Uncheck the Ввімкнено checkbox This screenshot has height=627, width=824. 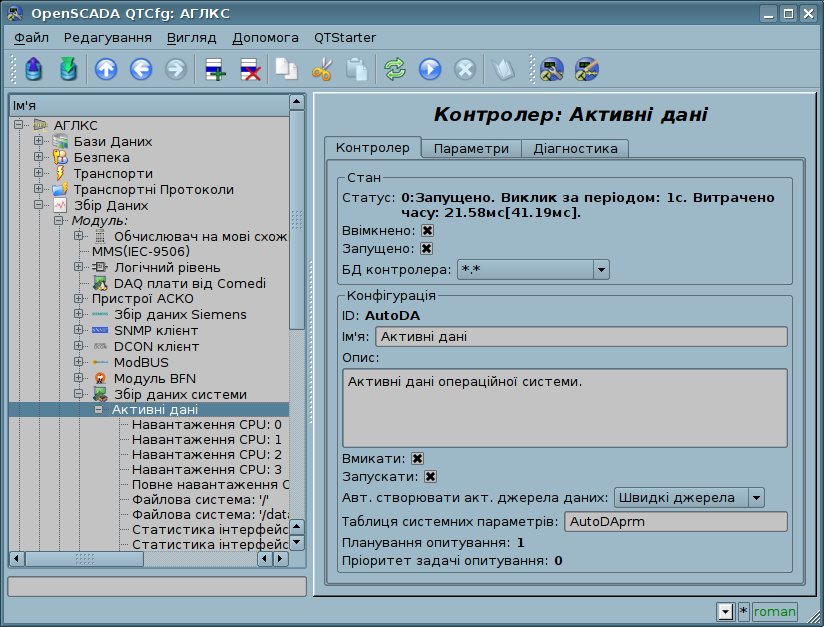427,230
